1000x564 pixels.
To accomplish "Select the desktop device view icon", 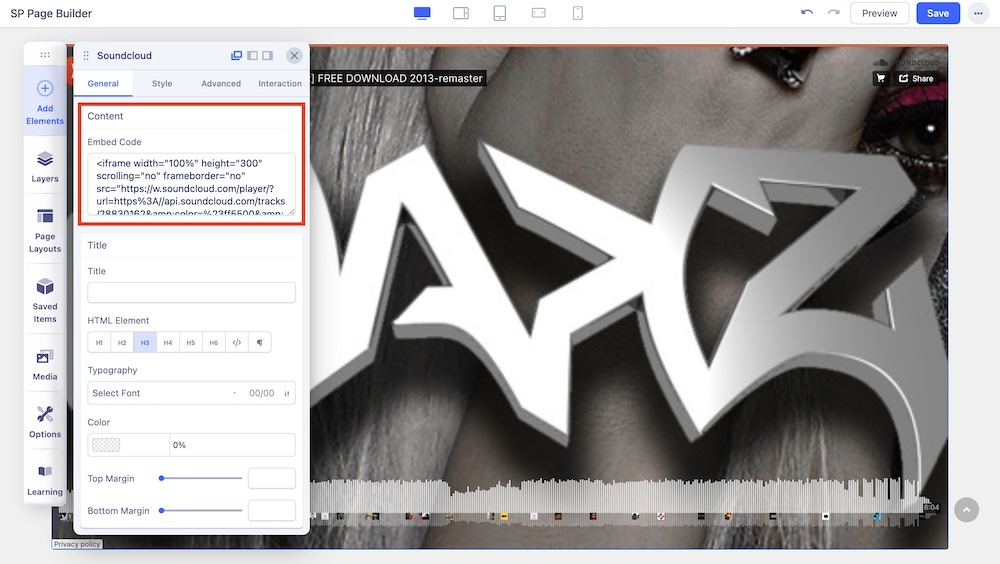I will point(422,13).
